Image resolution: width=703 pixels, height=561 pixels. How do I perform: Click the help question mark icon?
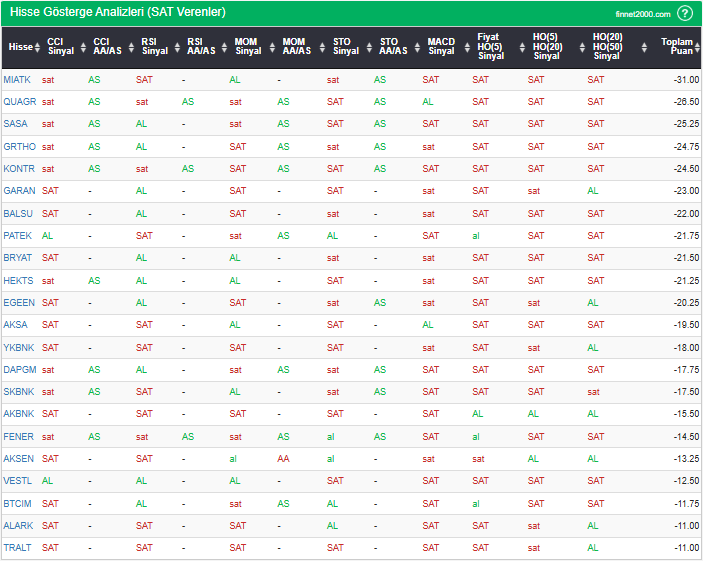[x=685, y=13]
